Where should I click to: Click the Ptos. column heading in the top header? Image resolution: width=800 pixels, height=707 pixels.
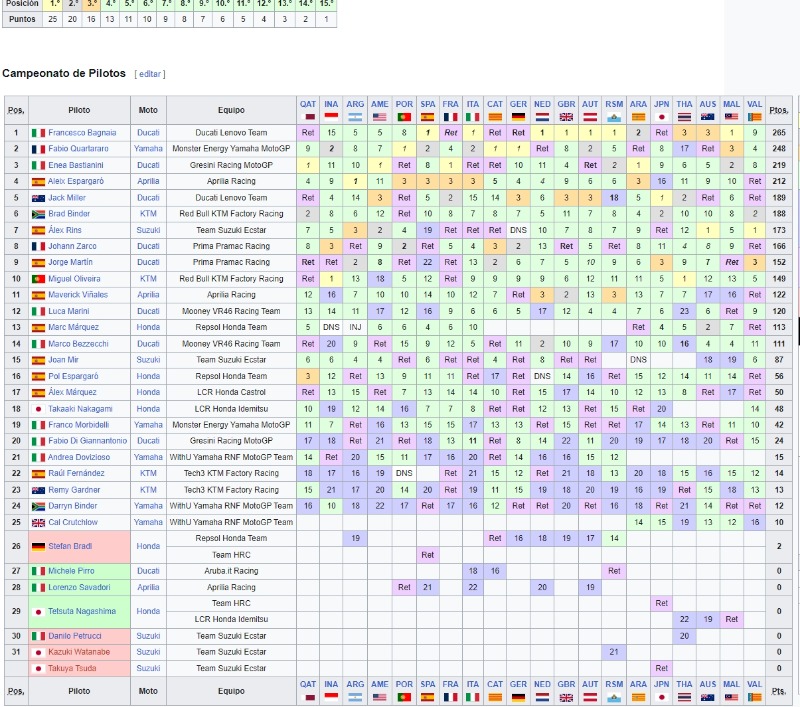[779, 110]
